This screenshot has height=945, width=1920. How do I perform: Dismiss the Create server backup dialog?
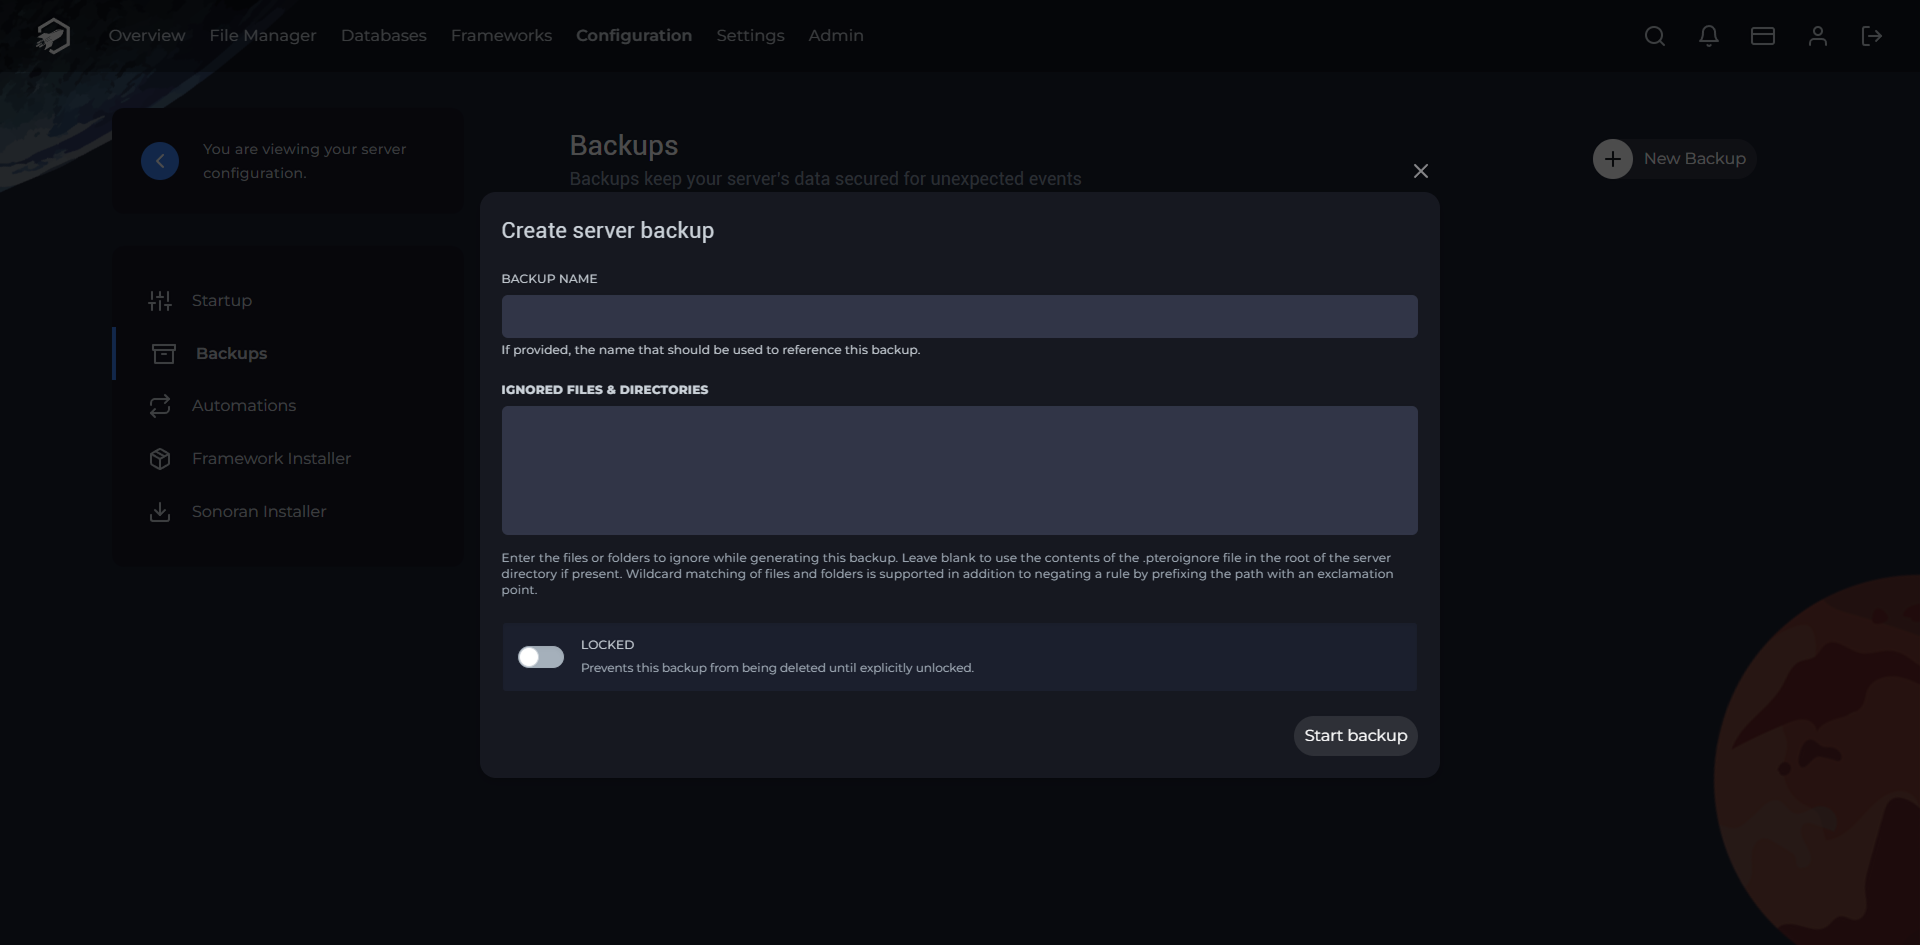pos(1421,170)
